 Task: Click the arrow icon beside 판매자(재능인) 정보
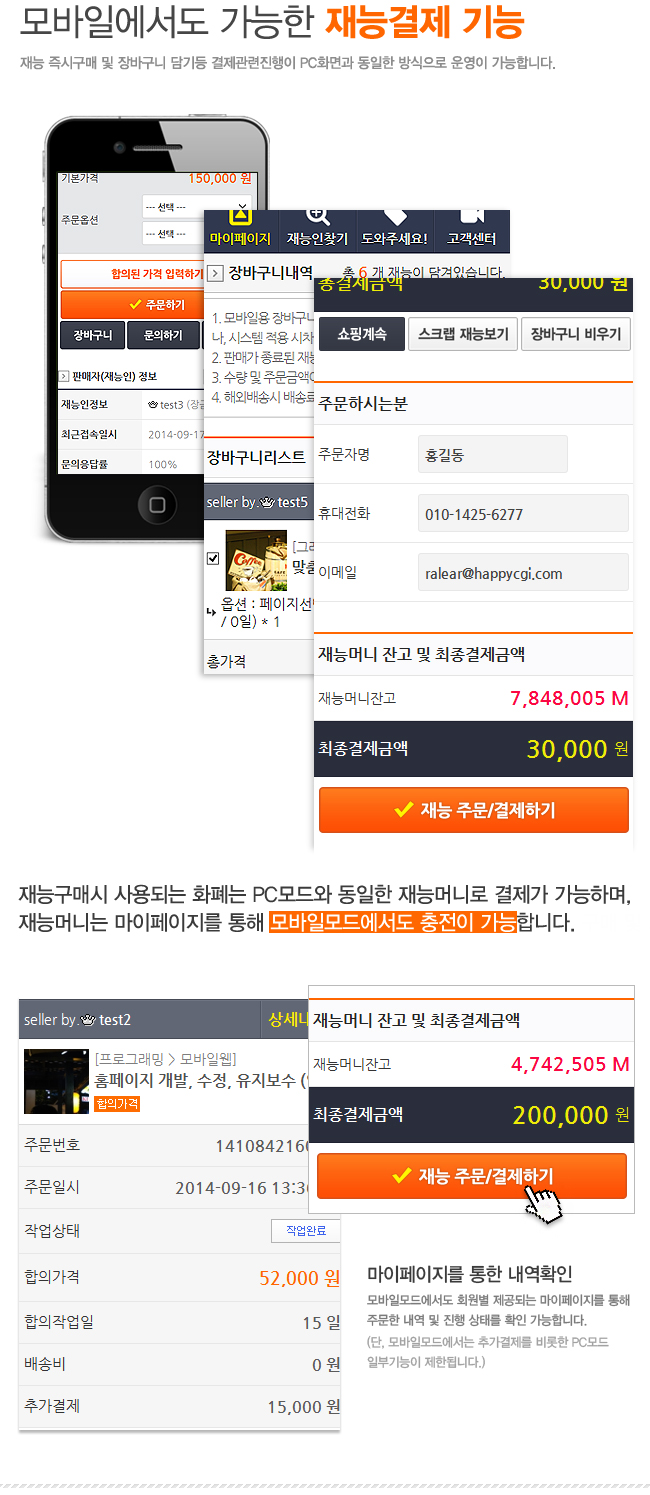click(x=64, y=377)
